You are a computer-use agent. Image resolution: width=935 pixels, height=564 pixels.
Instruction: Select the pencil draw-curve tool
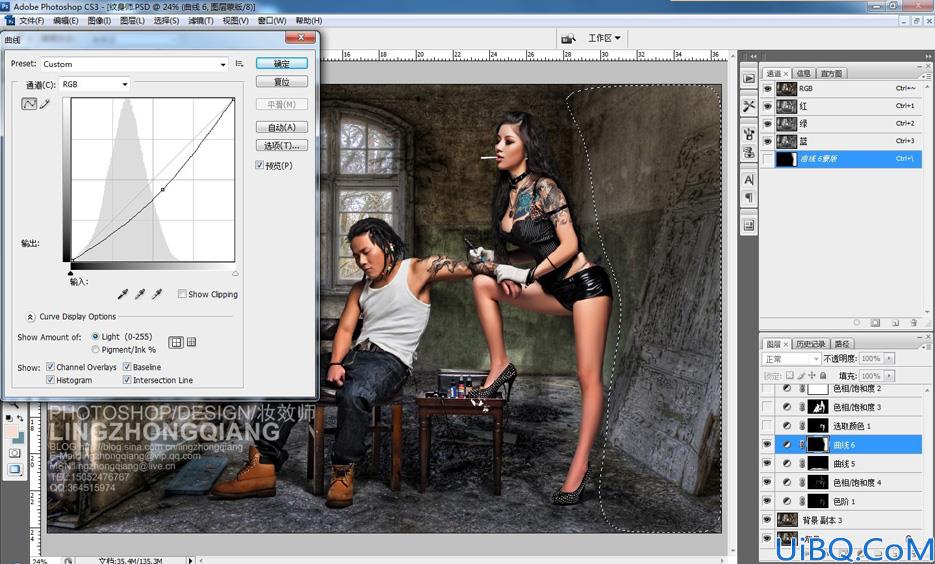coord(45,104)
